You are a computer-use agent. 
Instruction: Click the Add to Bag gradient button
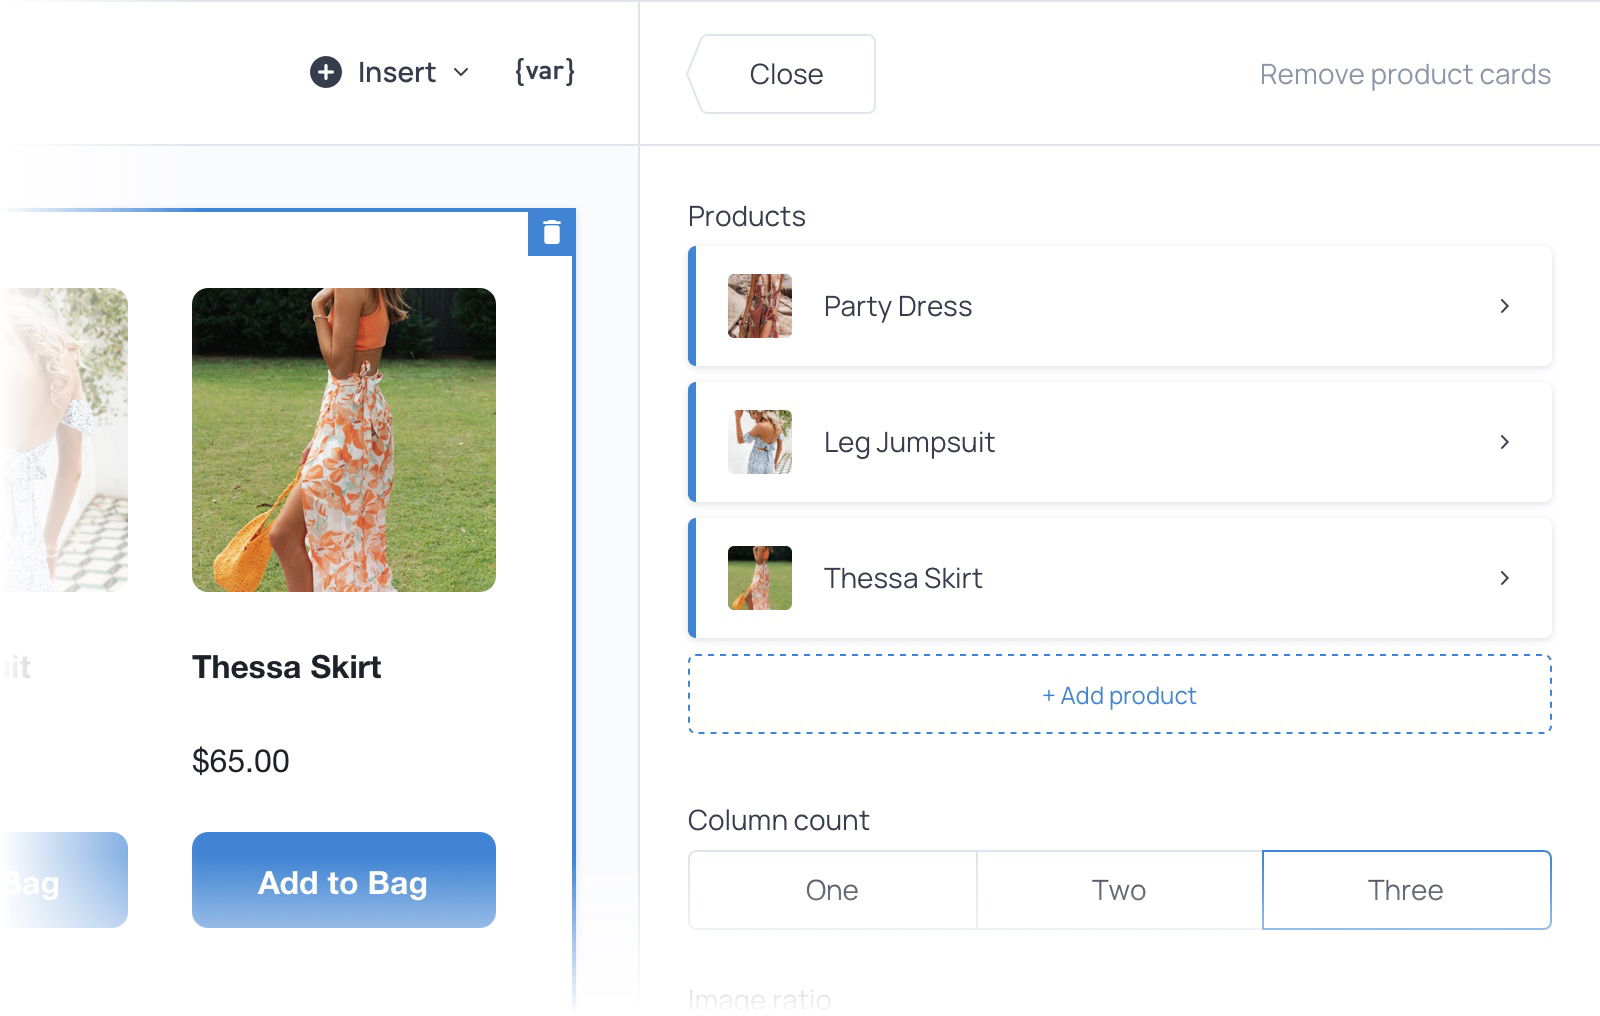coord(344,882)
